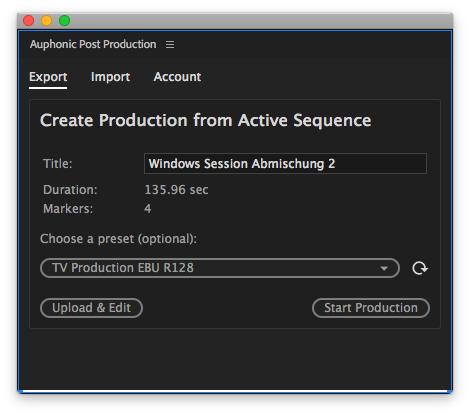Switch to the Export tab
The image size is (470, 415).
point(48,77)
